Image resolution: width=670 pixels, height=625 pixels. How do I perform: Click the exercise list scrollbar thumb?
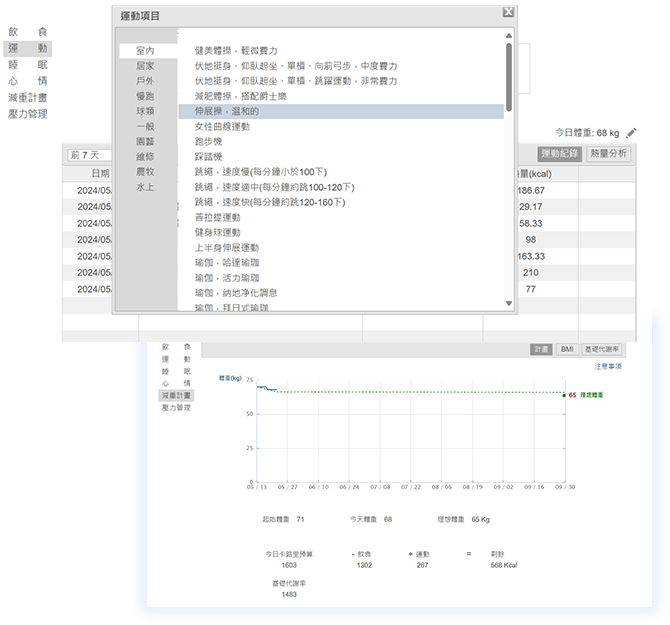pos(508,75)
